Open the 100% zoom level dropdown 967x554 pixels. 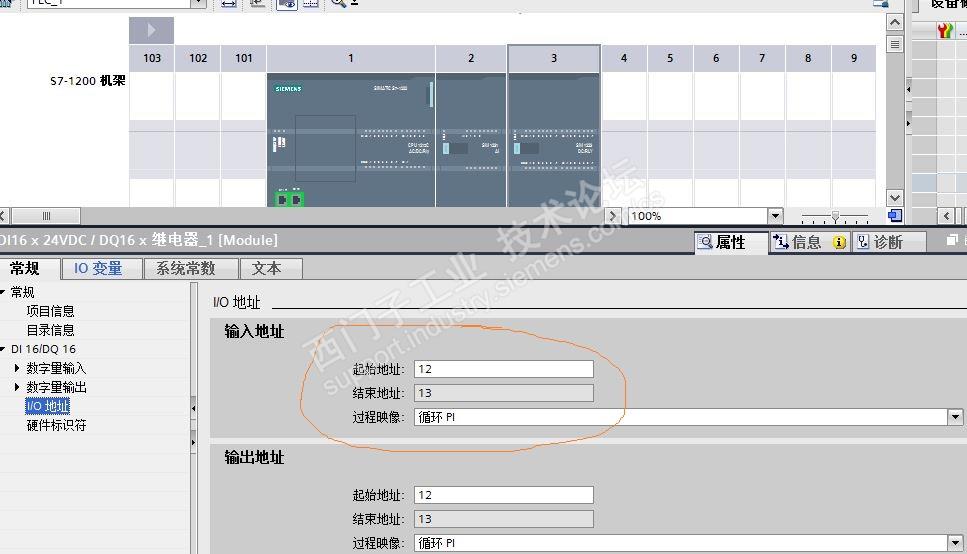[775, 216]
